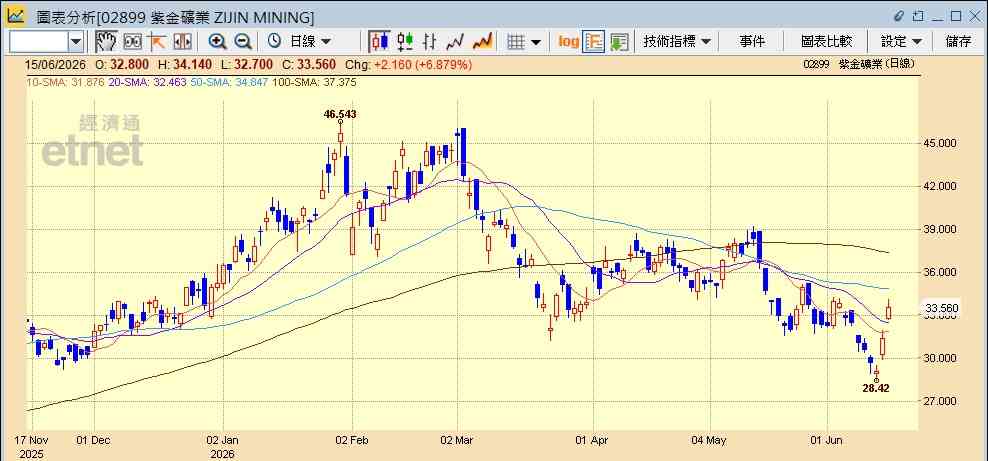Click the 01 Apr date axis label
The height and width of the screenshot is (461, 988).
click(593, 440)
